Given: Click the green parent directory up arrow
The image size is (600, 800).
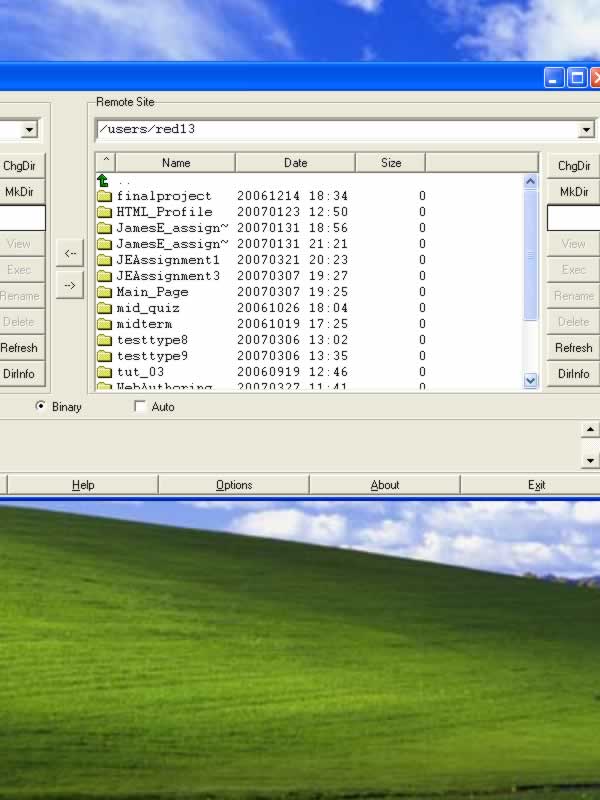Looking at the screenshot, I should pyautogui.click(x=103, y=181).
